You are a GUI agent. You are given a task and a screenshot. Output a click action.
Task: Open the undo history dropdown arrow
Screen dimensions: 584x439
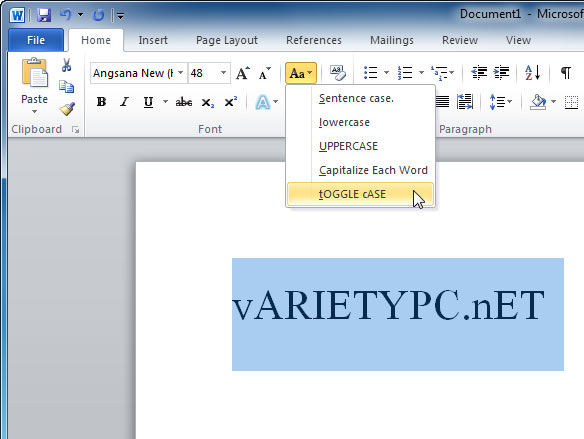[80, 15]
